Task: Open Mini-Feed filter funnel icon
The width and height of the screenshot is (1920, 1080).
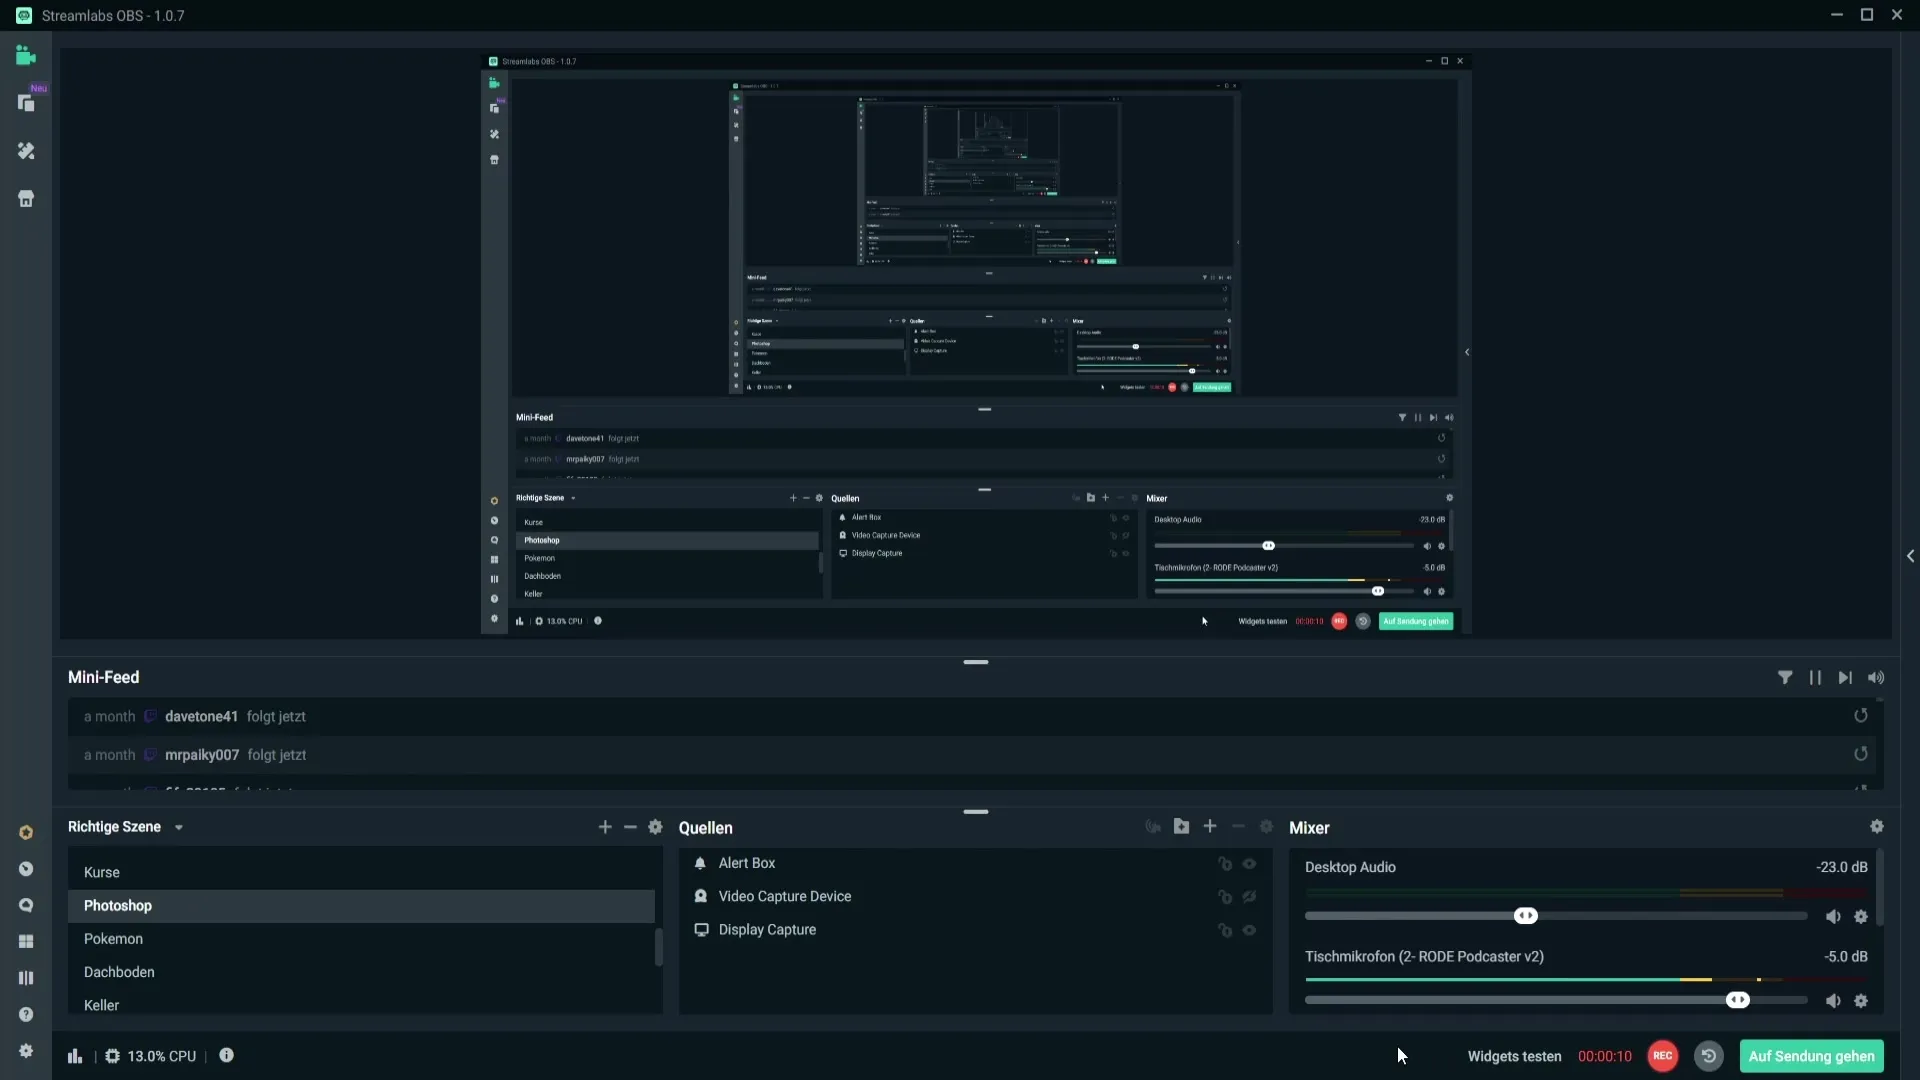Action: (x=1785, y=678)
